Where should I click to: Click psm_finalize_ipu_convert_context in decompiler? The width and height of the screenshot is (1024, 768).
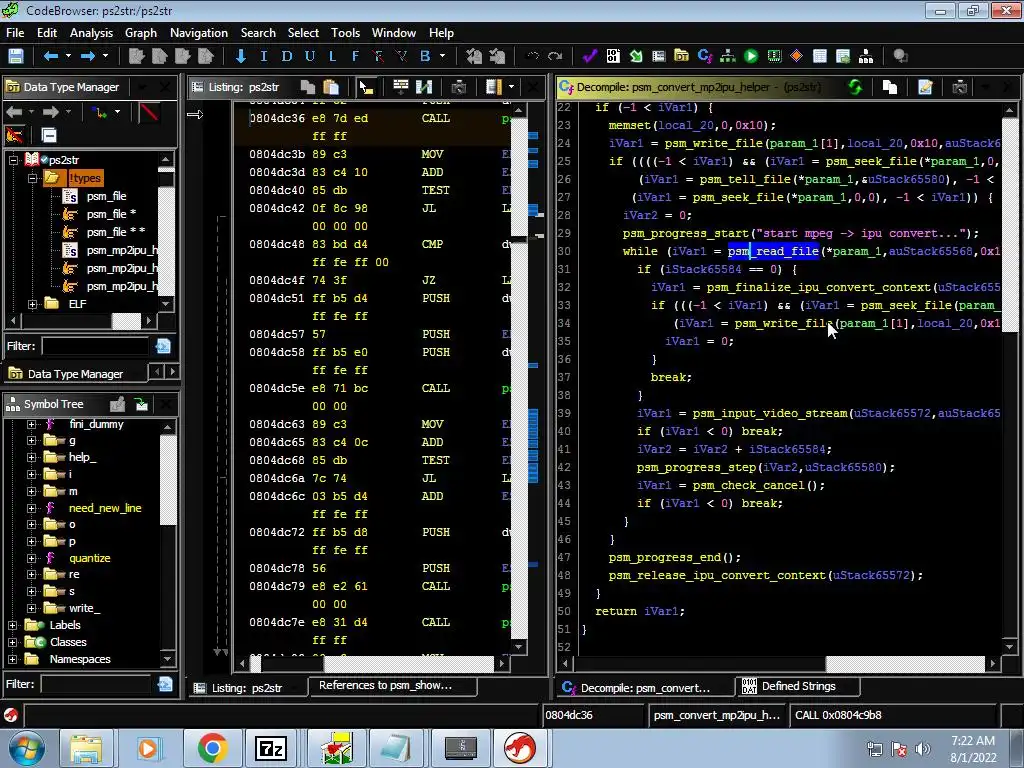(x=818, y=287)
